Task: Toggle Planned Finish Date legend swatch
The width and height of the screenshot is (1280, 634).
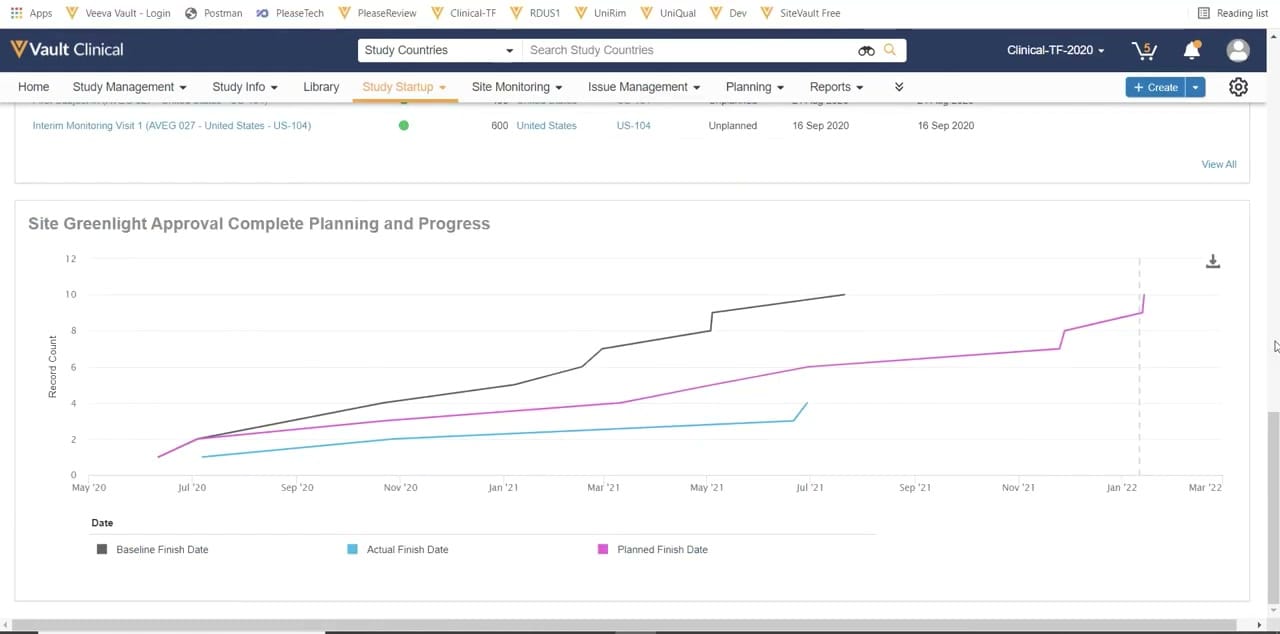Action: 603,550
